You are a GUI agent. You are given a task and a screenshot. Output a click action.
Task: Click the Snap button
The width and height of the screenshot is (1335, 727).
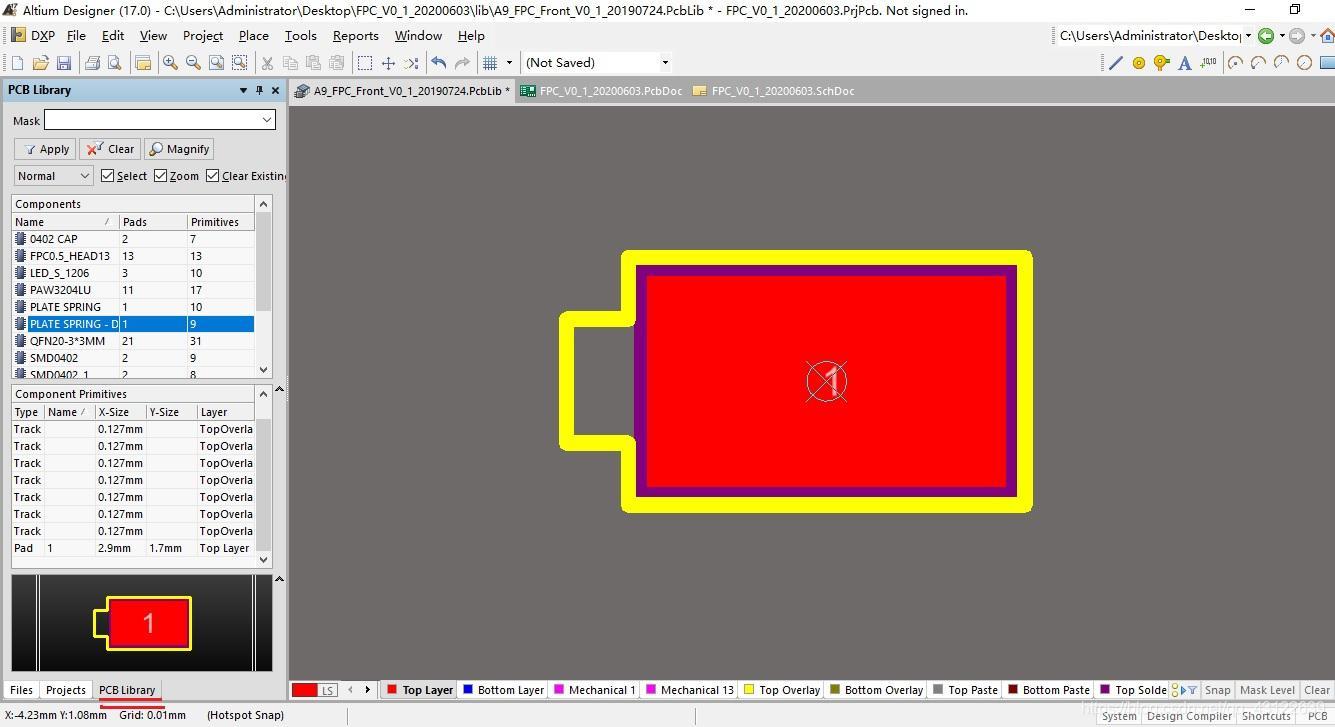1217,690
